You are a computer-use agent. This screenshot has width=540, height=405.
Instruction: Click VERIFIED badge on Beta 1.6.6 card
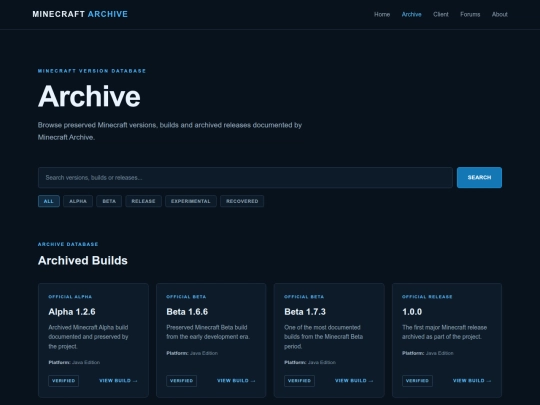[x=181, y=381]
